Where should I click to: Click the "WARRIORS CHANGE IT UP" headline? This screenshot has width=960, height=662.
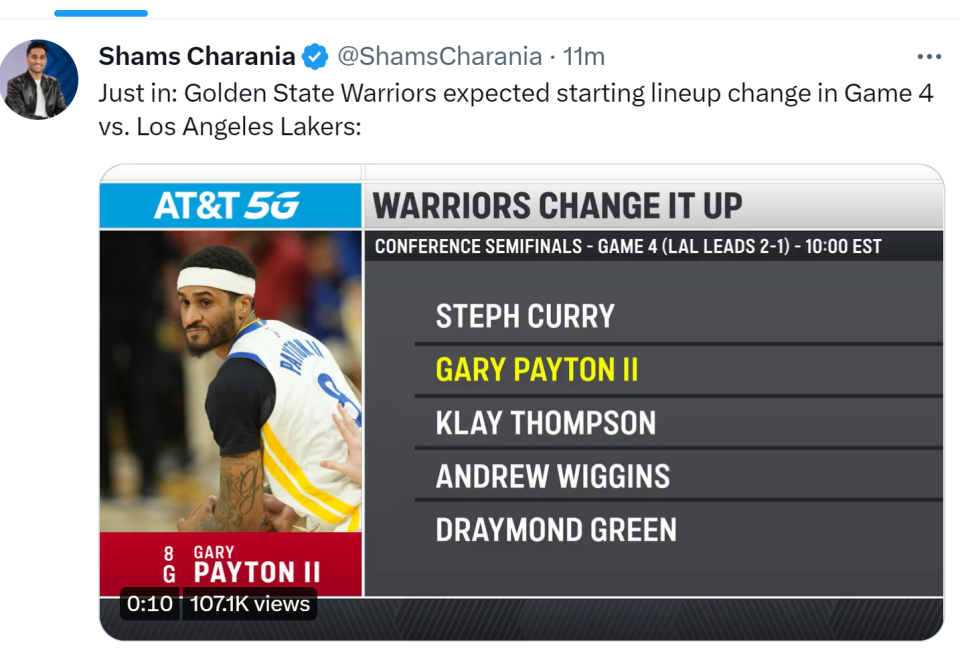pos(558,207)
